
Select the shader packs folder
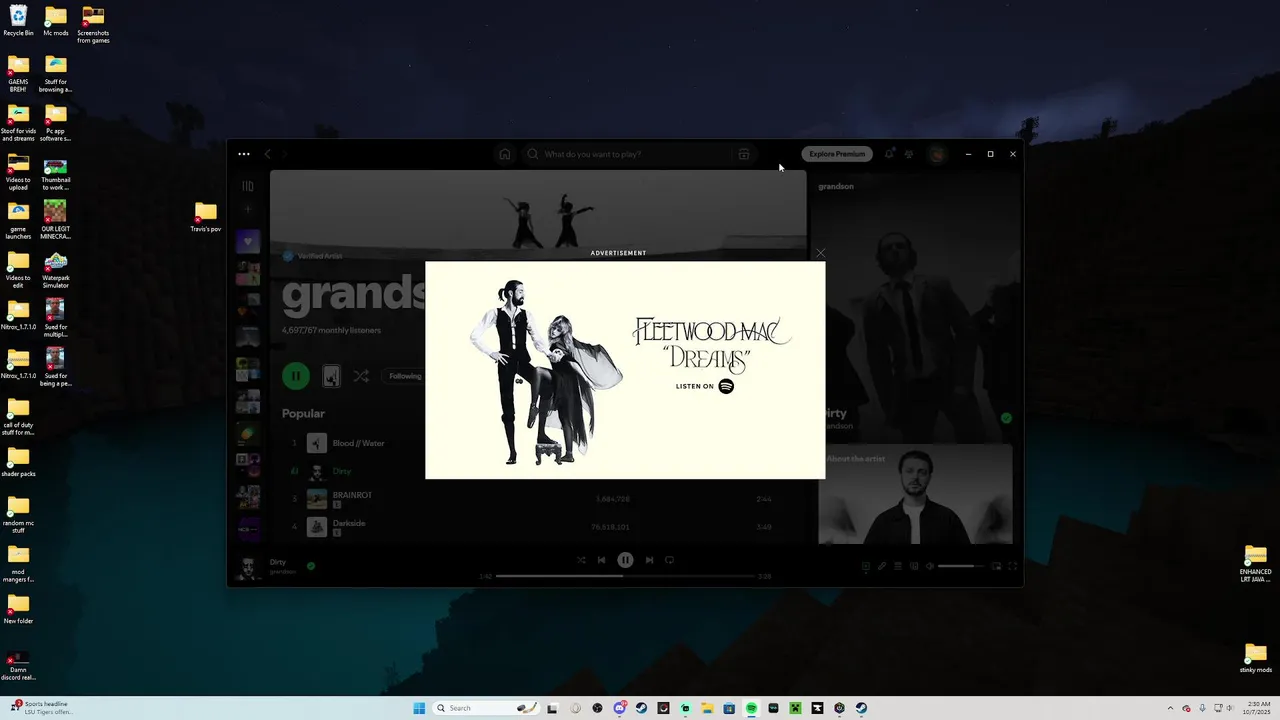click(x=18, y=463)
